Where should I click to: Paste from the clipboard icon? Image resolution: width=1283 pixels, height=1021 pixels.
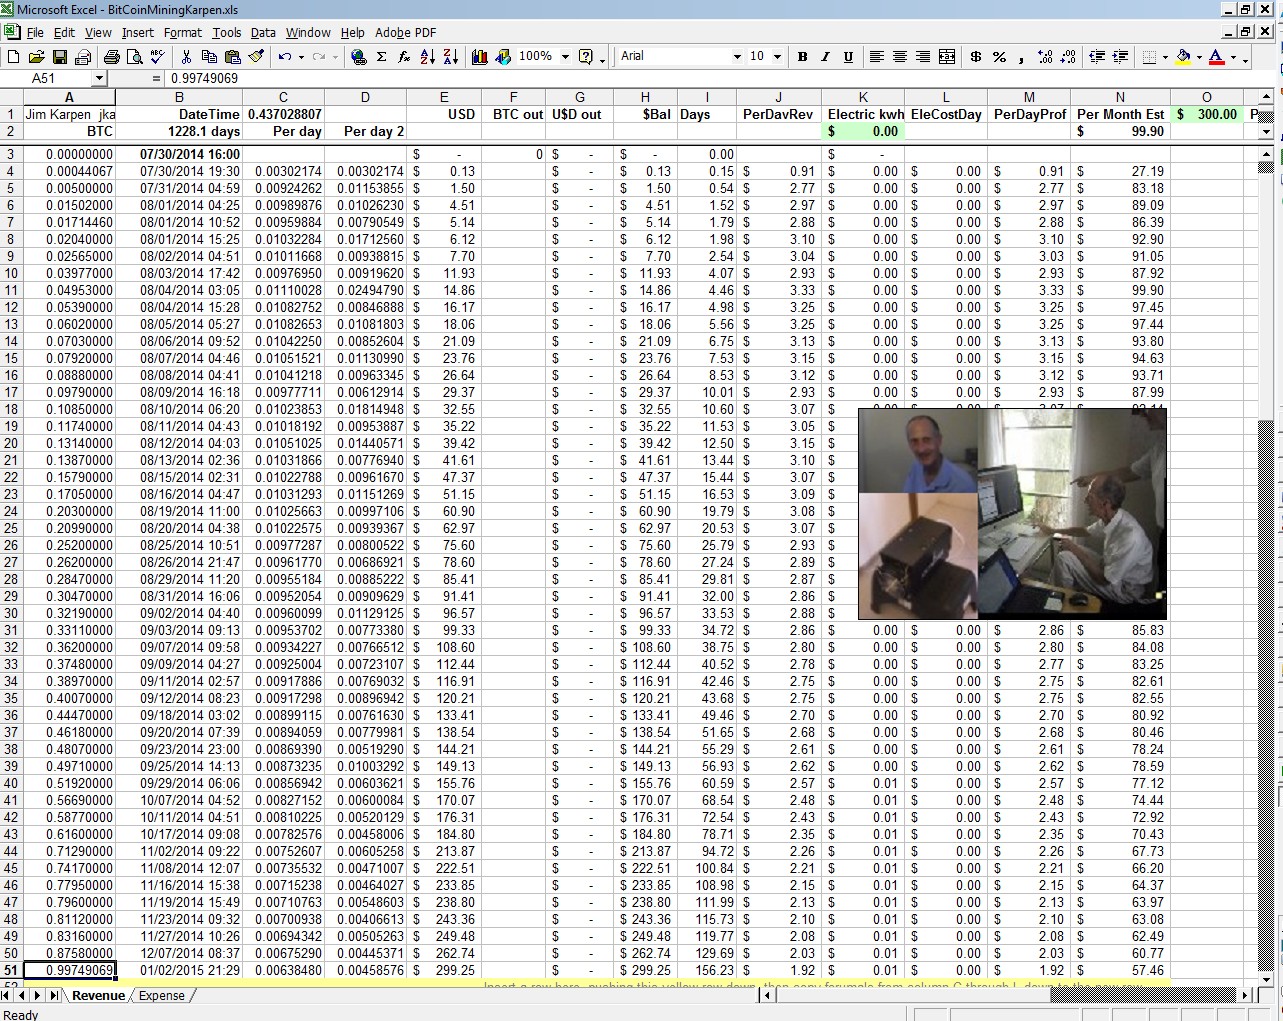(232, 57)
